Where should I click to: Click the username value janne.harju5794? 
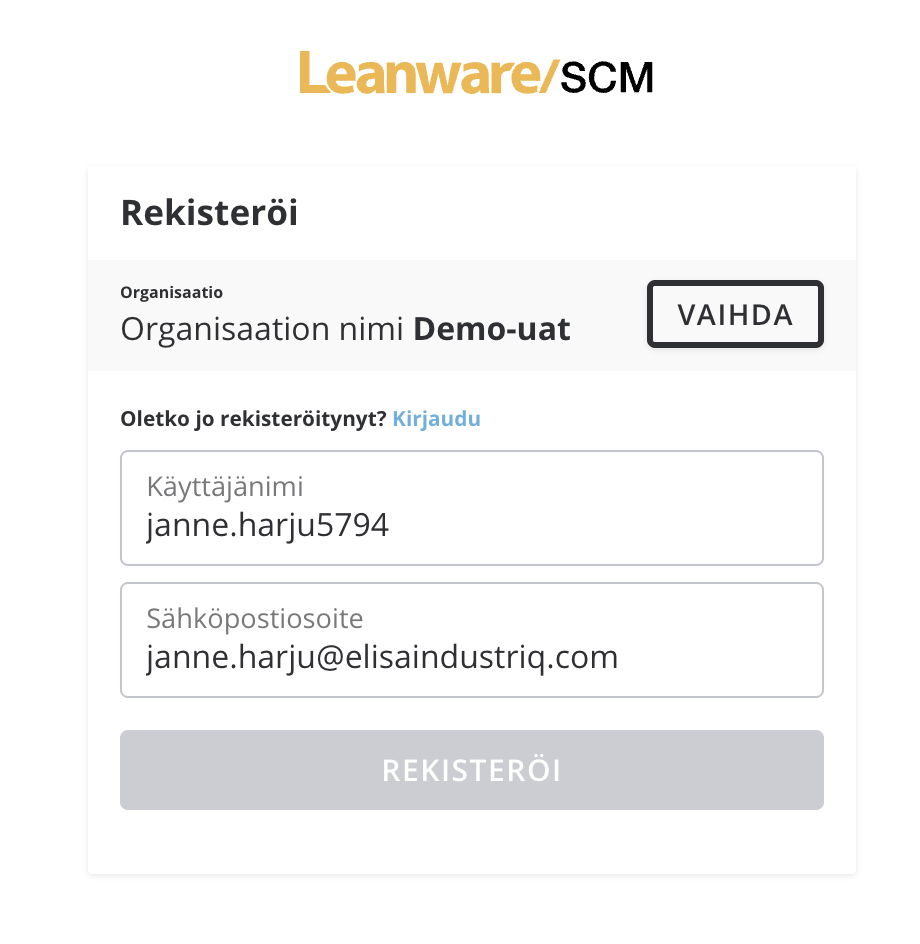pyautogui.click(x=267, y=525)
